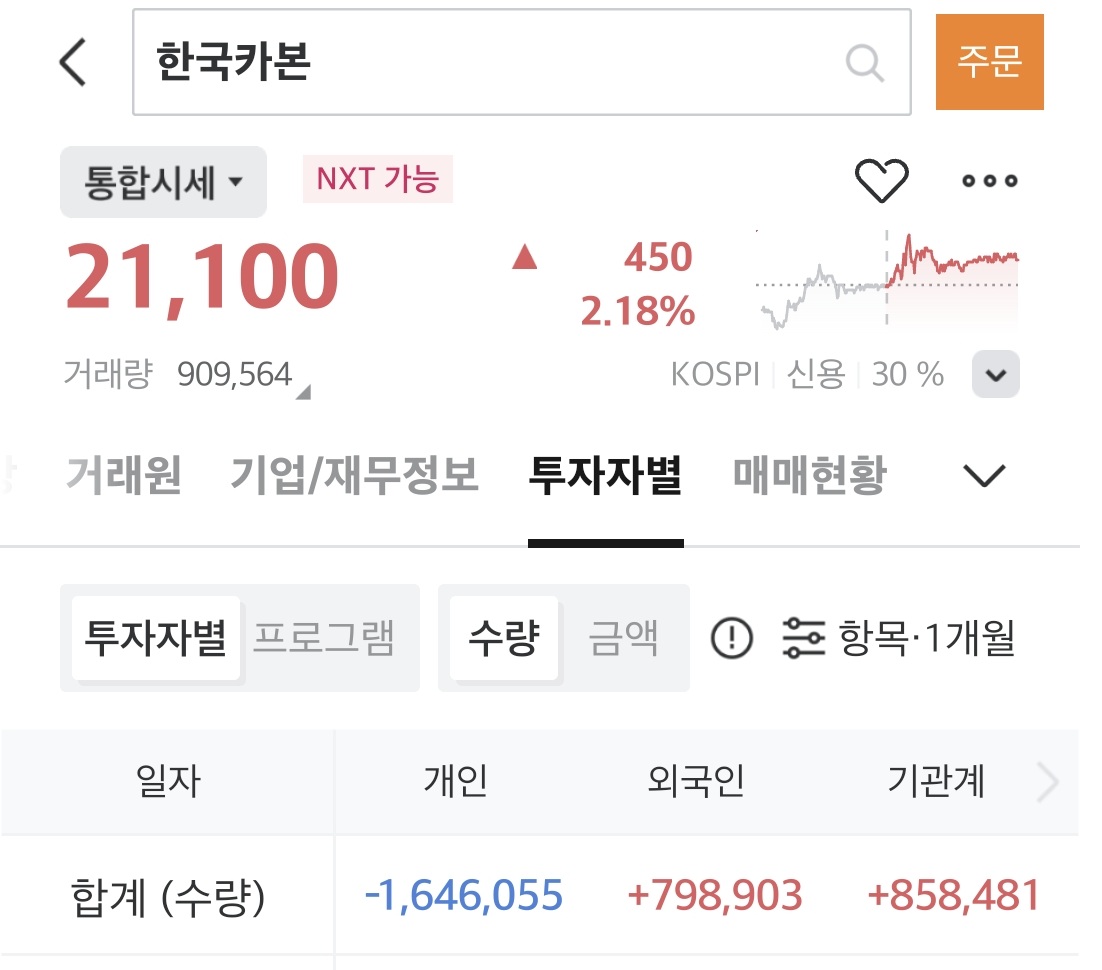Switch view to 금액 amount

pyautogui.click(x=623, y=638)
